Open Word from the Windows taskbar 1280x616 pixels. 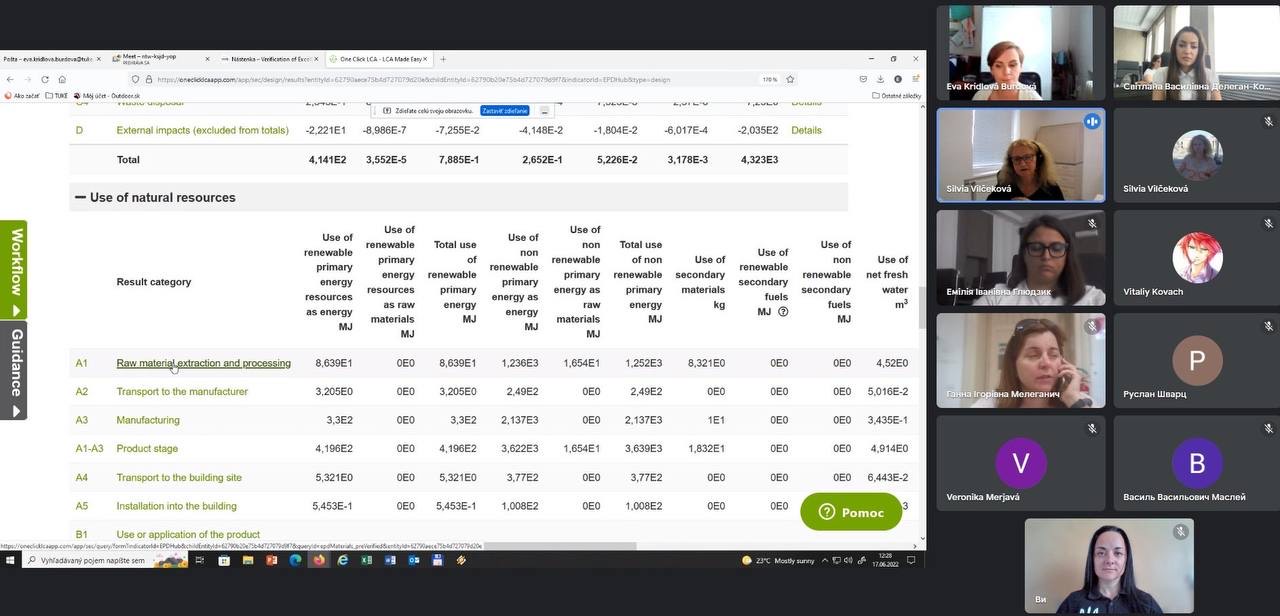point(390,561)
